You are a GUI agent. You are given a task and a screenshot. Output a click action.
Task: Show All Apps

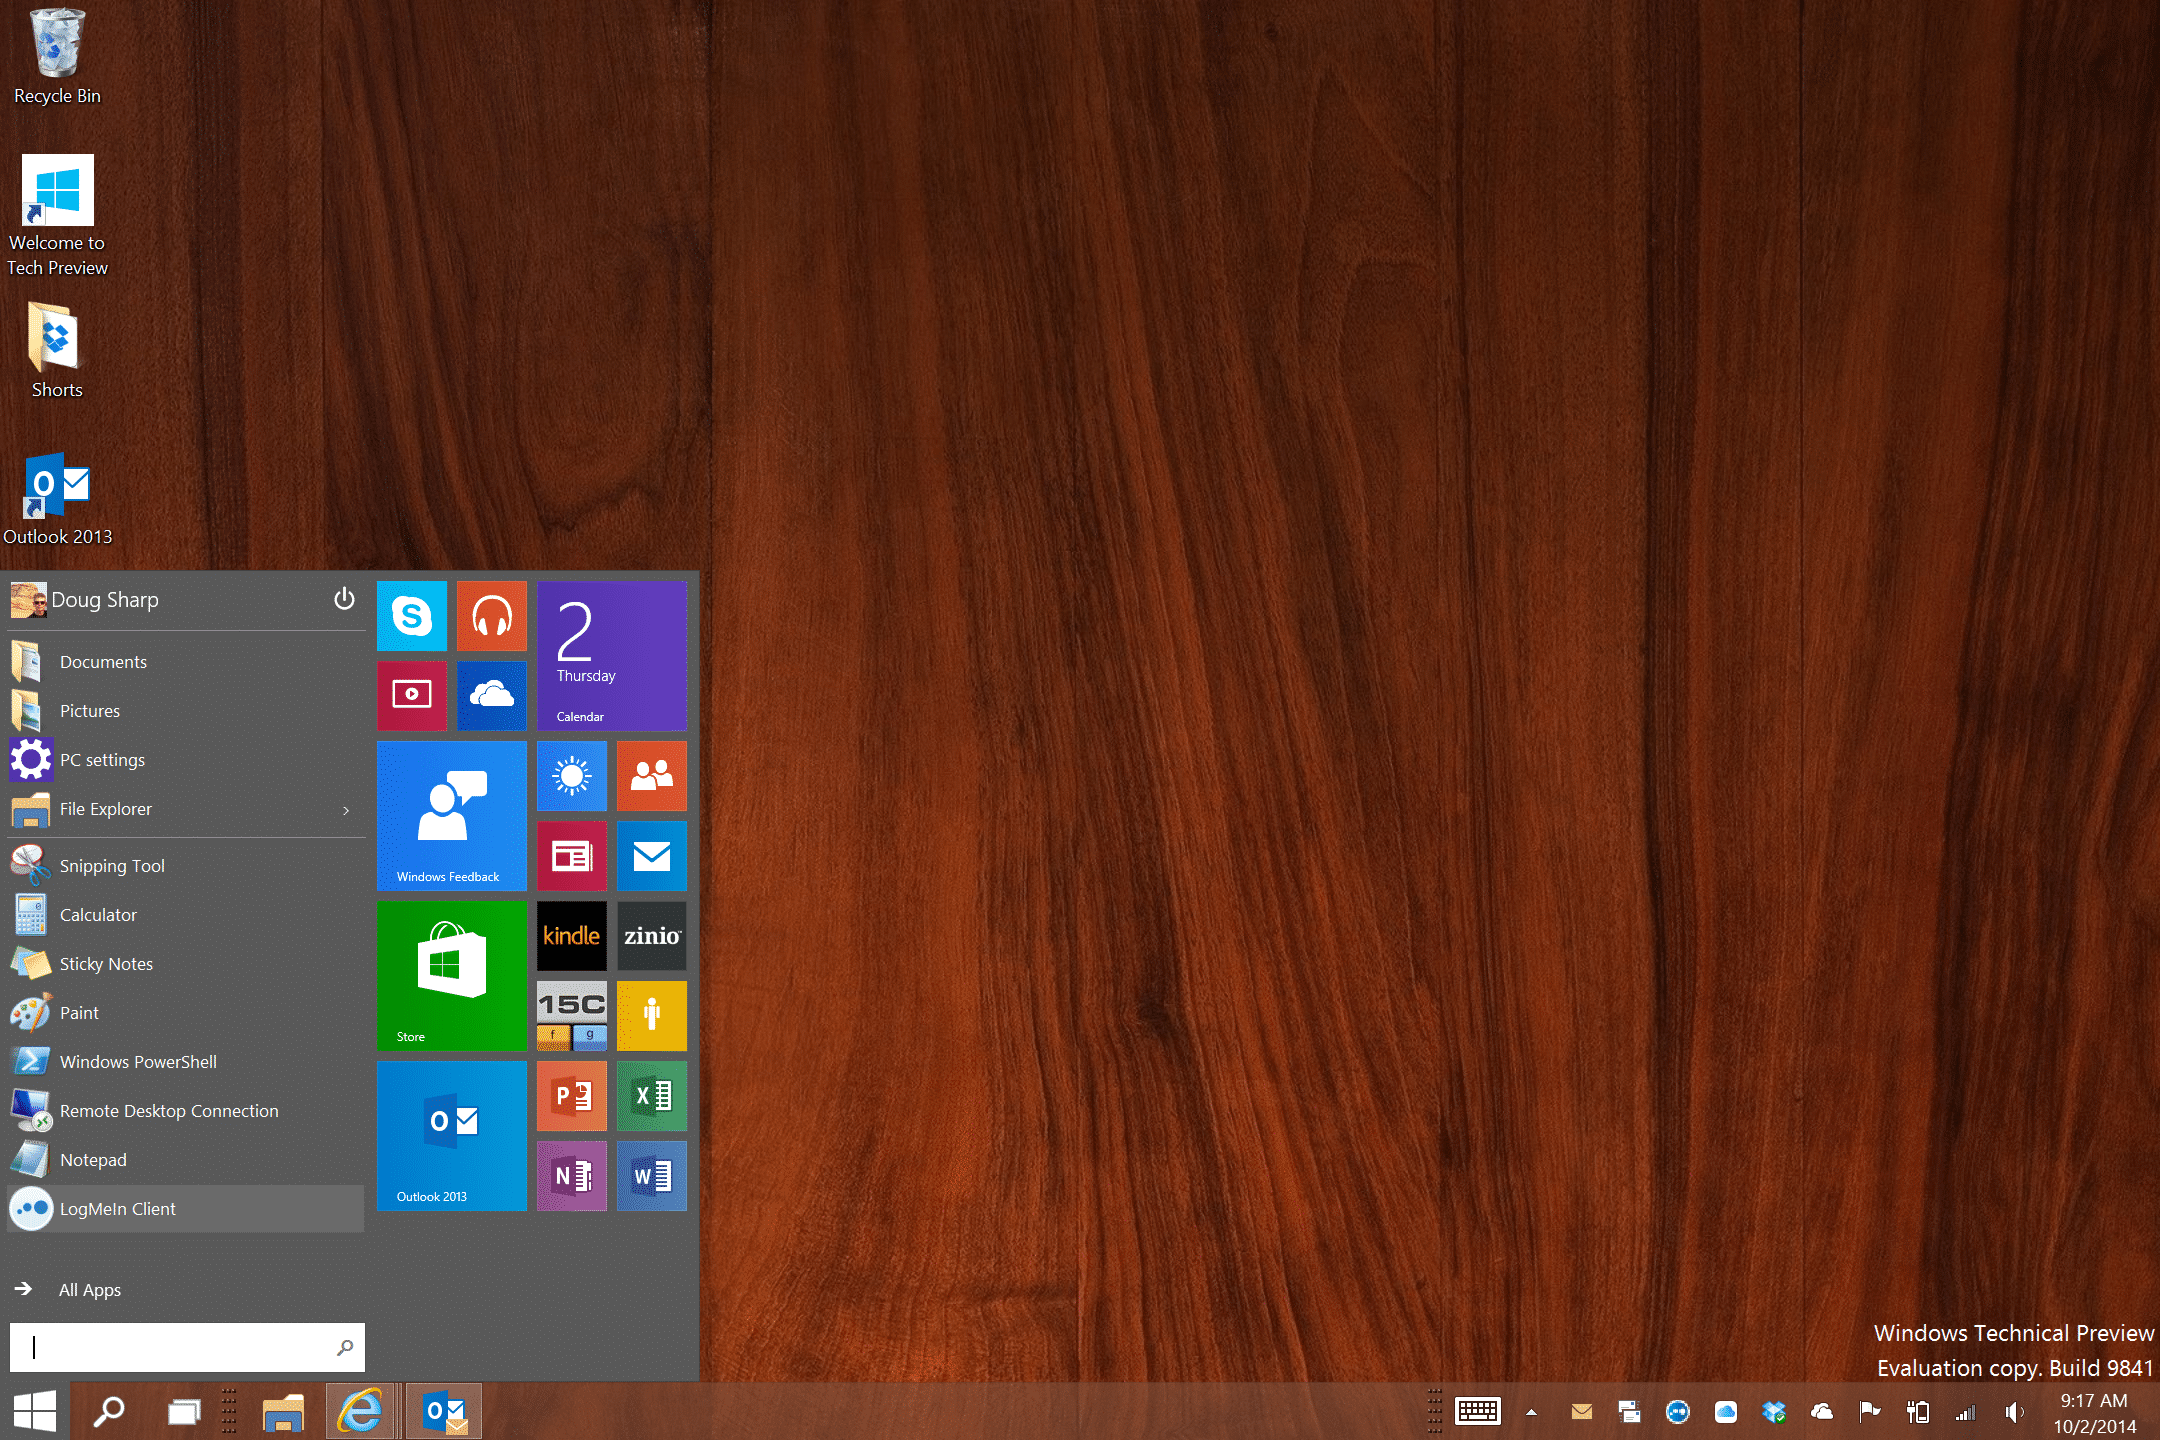[x=70, y=1290]
